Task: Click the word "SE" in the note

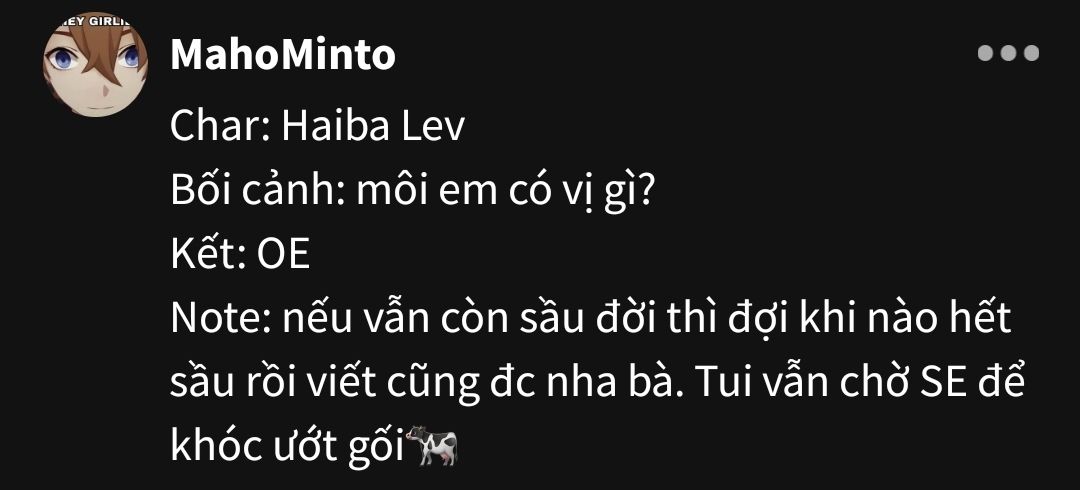Action: (x=946, y=383)
